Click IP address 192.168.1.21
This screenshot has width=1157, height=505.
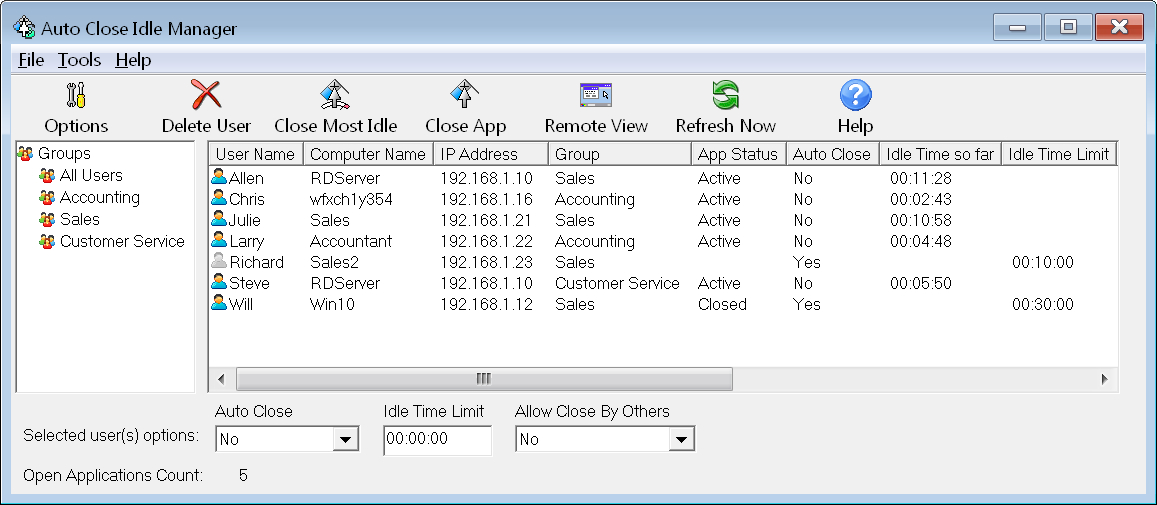coord(486,220)
